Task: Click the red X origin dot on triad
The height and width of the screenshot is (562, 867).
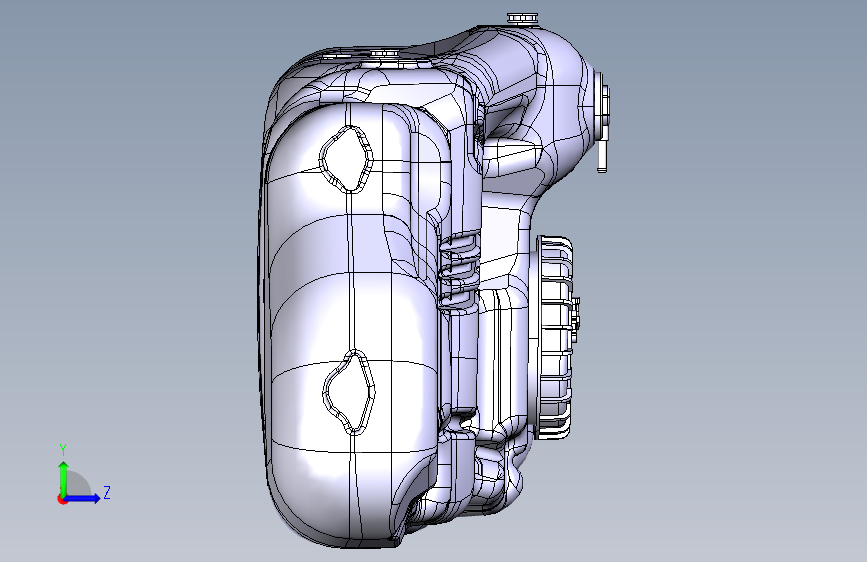Action: click(x=62, y=499)
